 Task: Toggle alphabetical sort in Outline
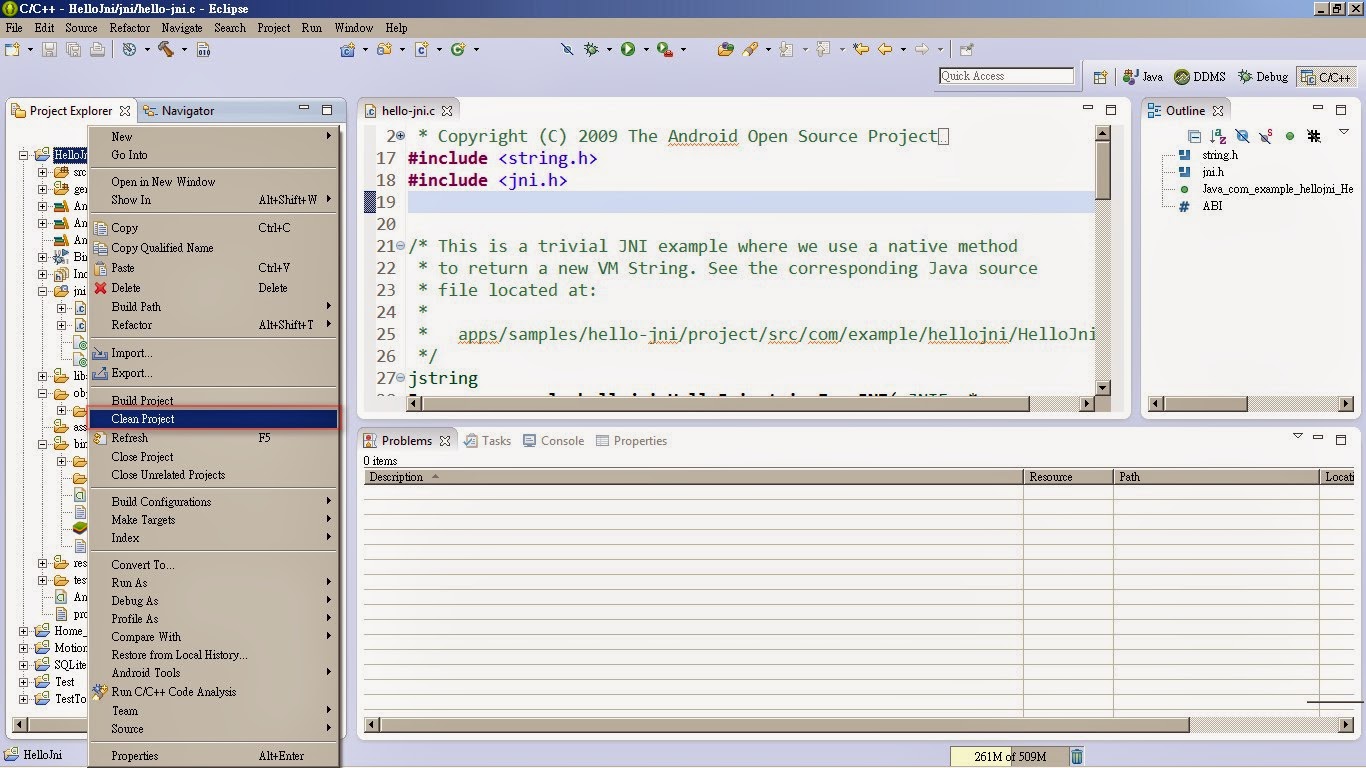[1218, 136]
